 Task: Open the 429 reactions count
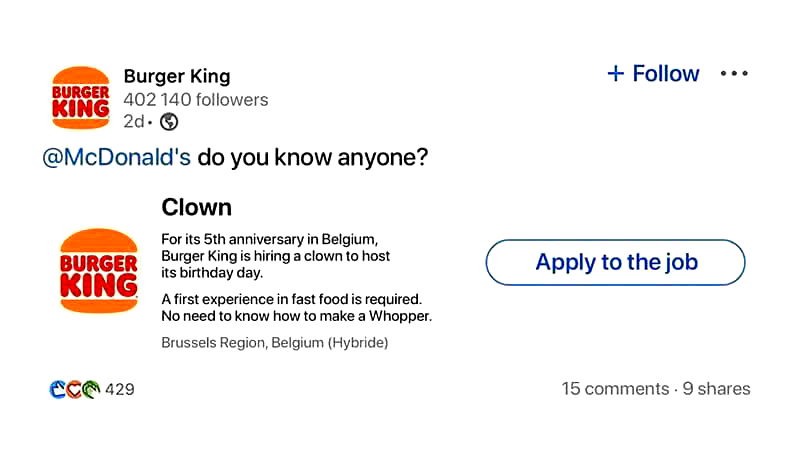coord(120,389)
